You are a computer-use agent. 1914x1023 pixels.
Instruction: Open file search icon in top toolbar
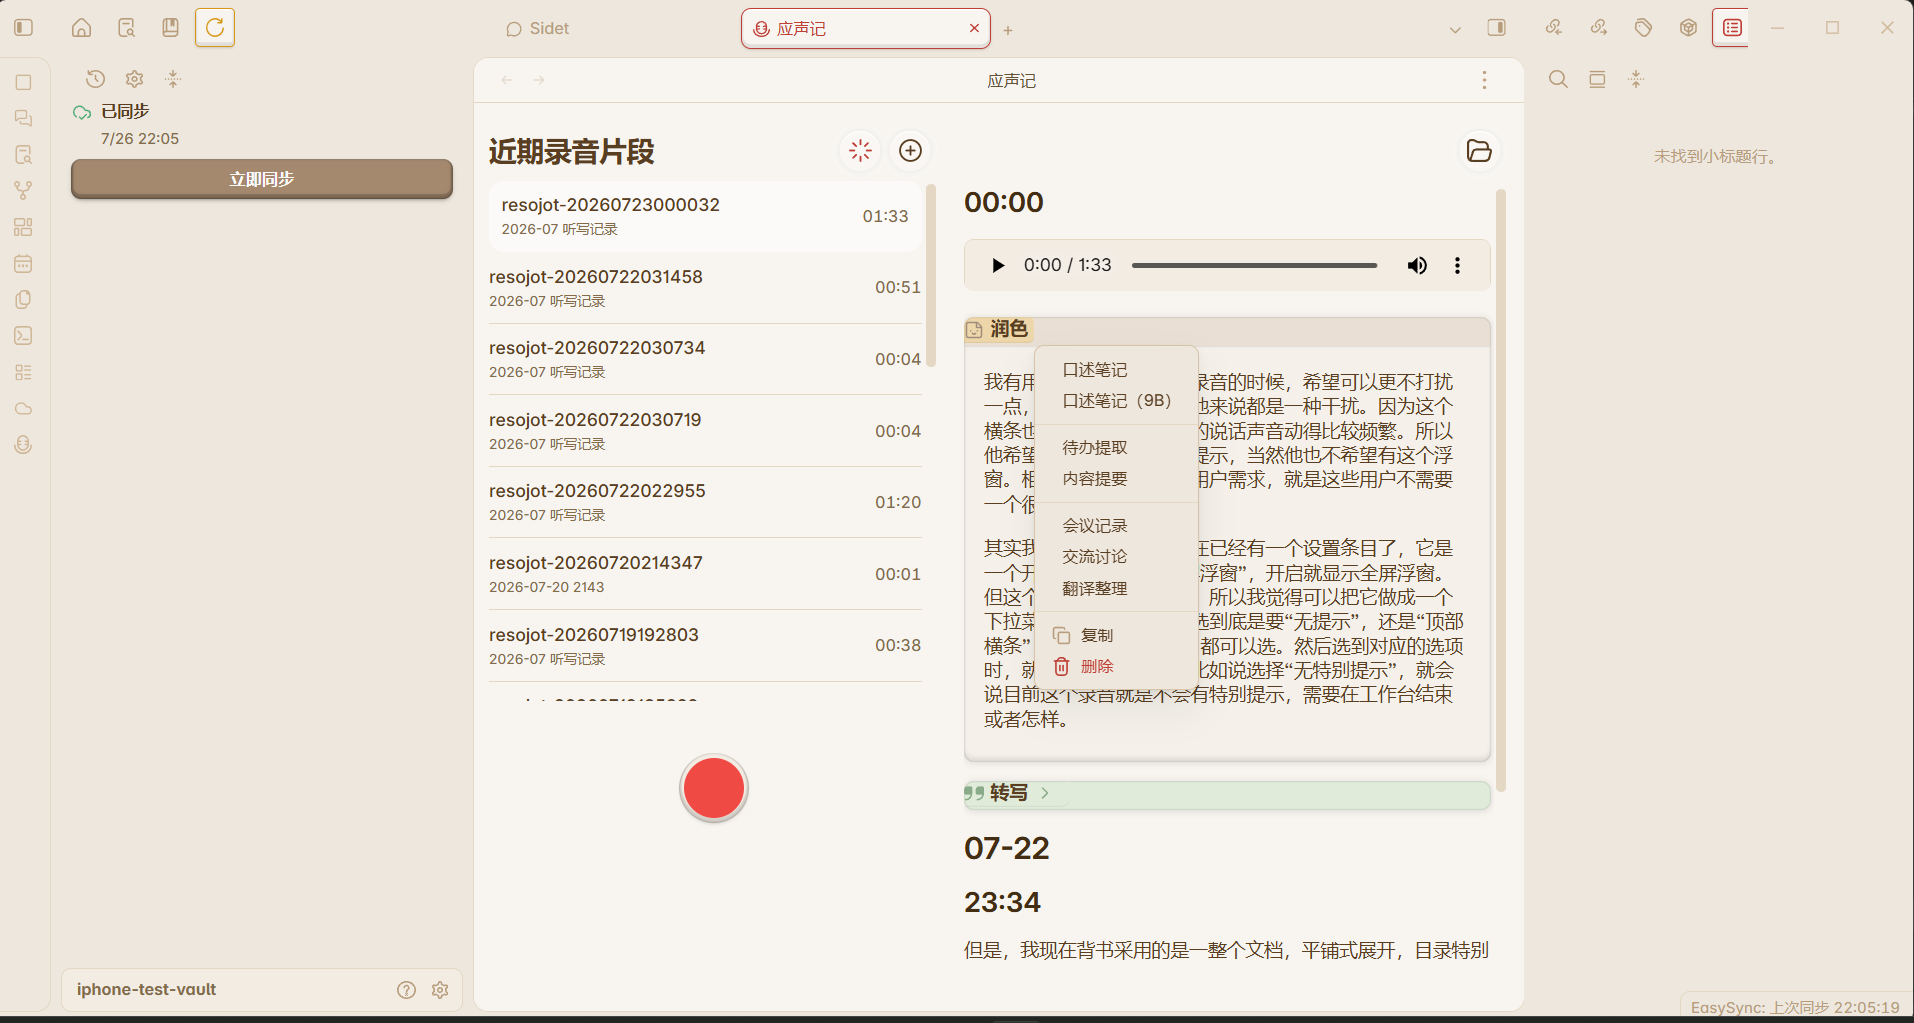coord(126,28)
